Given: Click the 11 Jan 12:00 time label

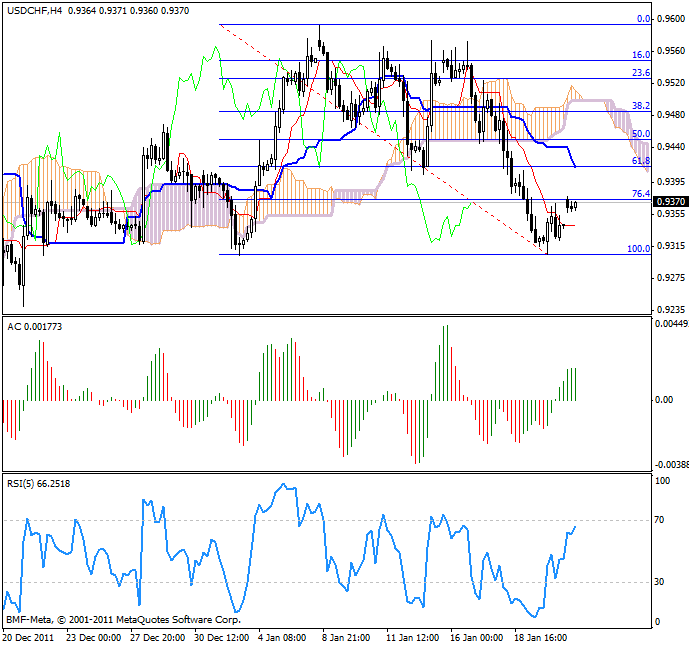Looking at the screenshot, I should pos(410,636).
